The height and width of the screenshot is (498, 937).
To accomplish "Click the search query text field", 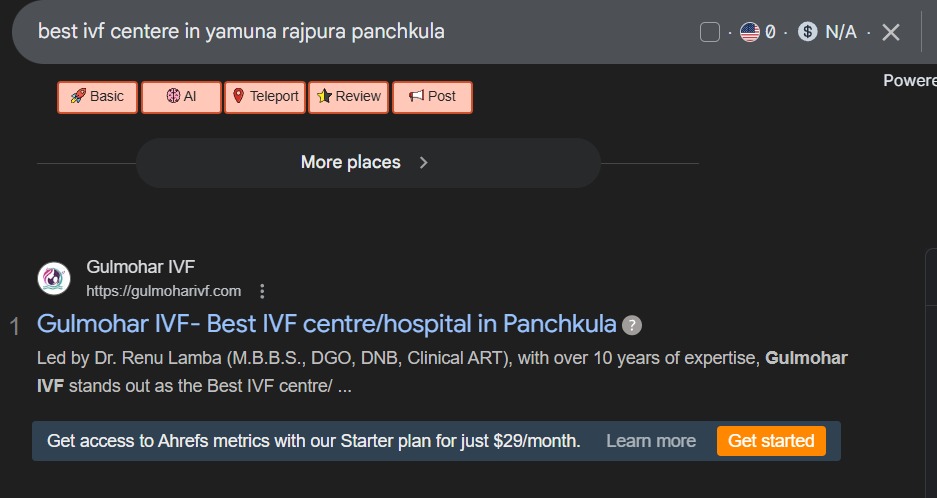I will point(300,32).
